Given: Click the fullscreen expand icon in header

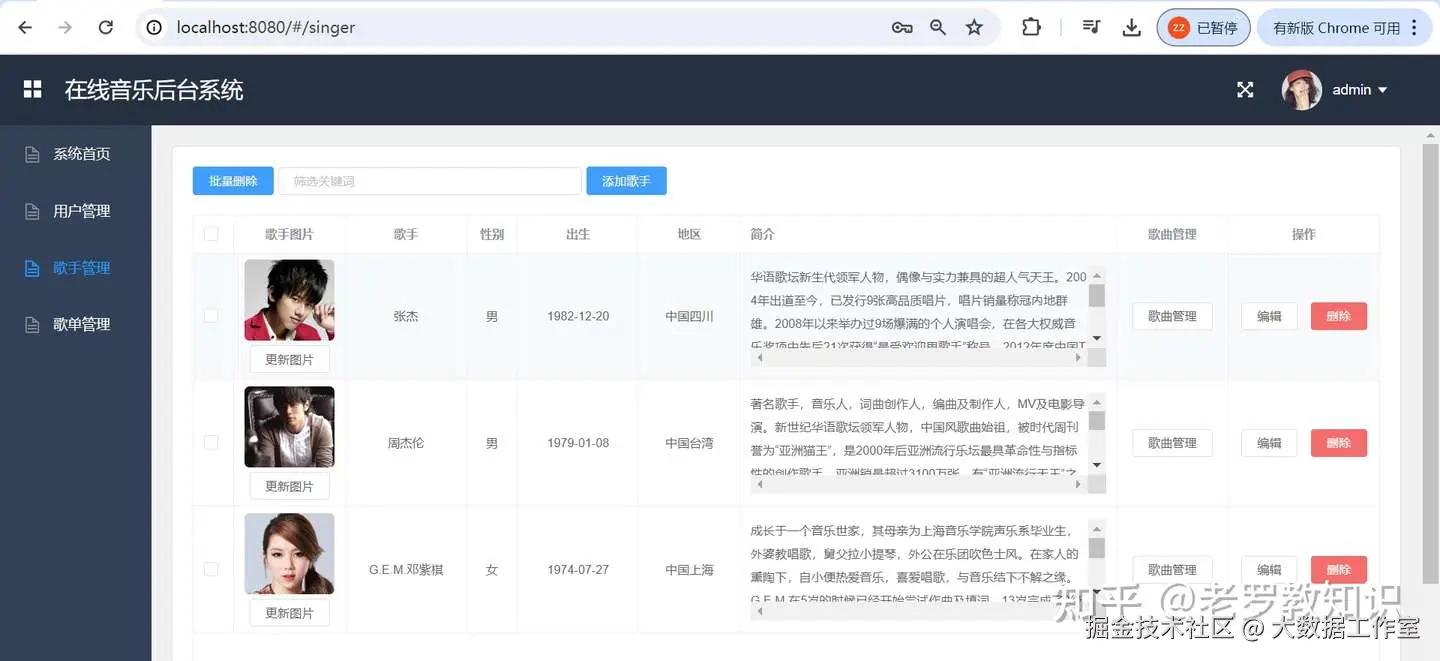Looking at the screenshot, I should pyautogui.click(x=1245, y=90).
